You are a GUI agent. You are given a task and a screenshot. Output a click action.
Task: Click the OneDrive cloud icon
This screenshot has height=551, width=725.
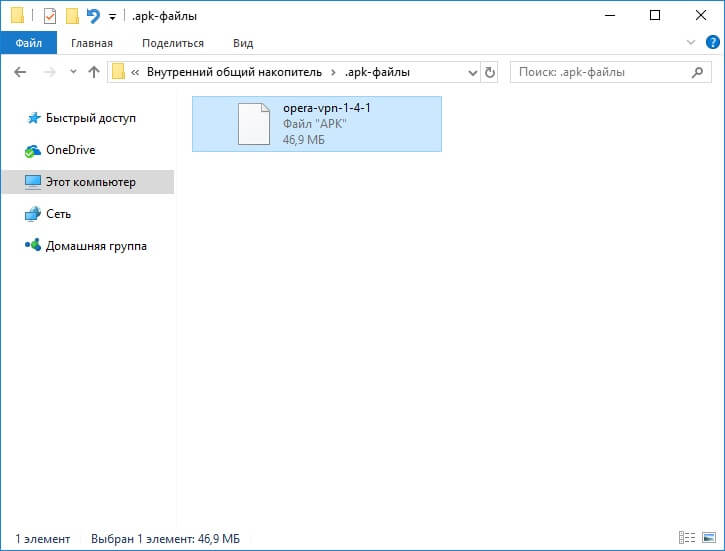click(x=32, y=151)
